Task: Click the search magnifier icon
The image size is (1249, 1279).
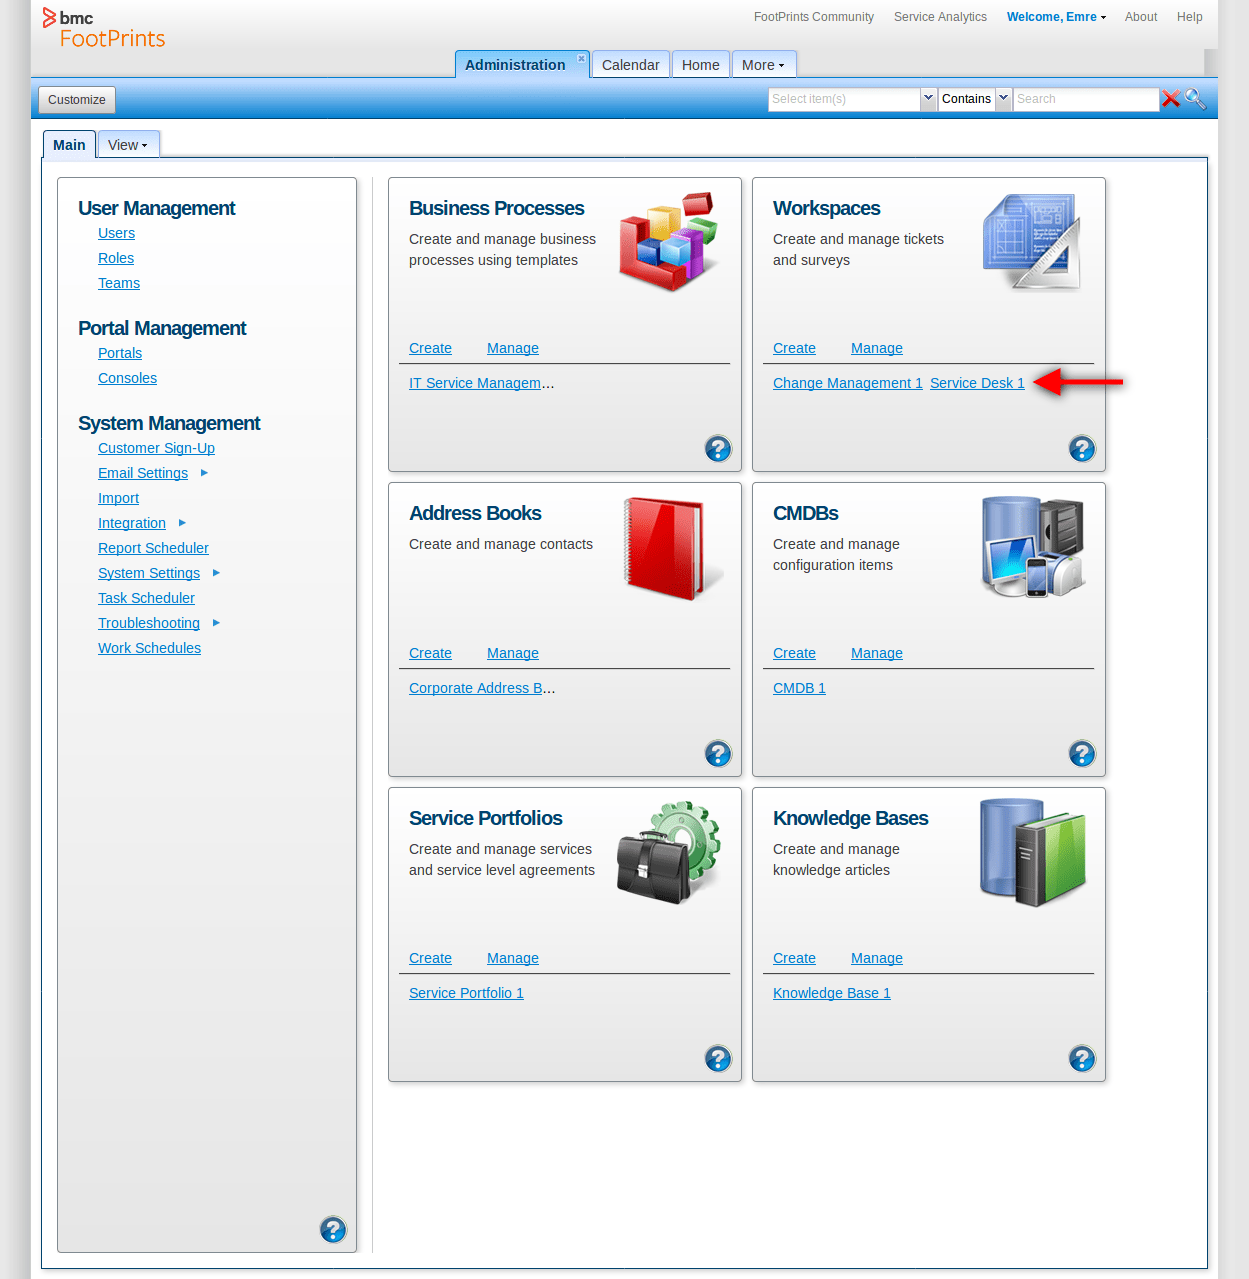Action: (x=1196, y=99)
